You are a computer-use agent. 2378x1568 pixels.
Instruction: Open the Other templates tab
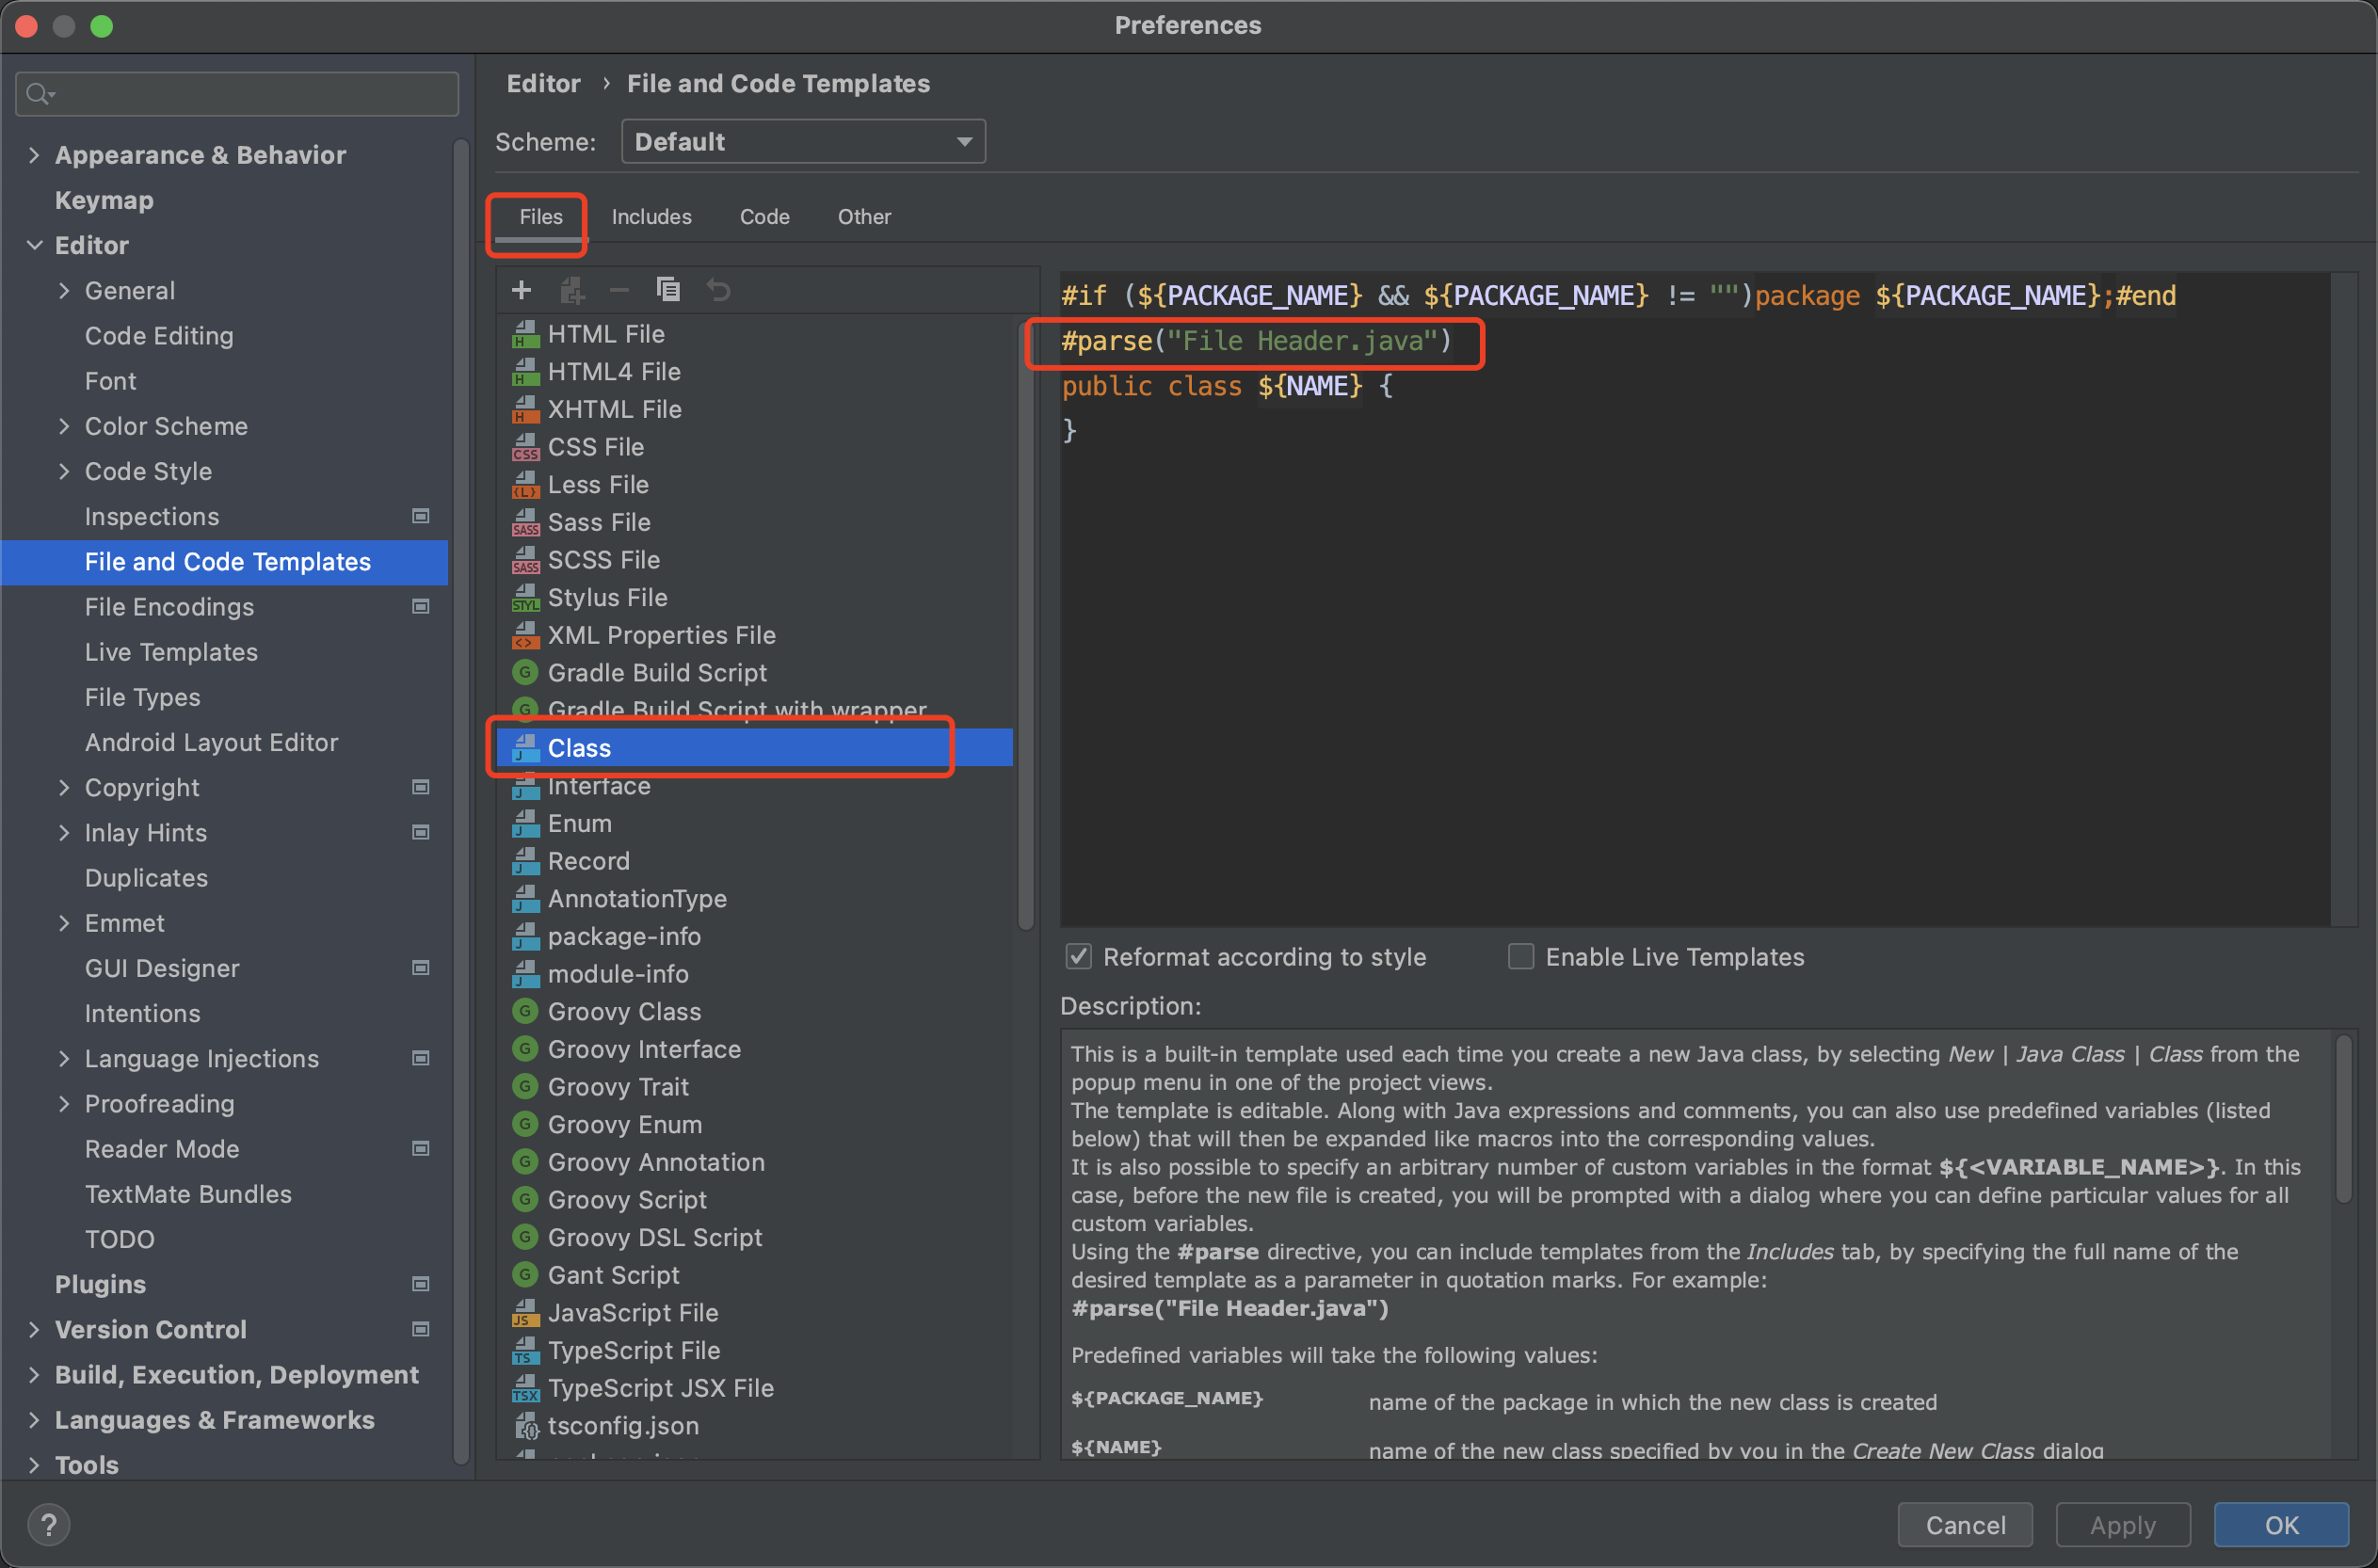[x=863, y=217]
